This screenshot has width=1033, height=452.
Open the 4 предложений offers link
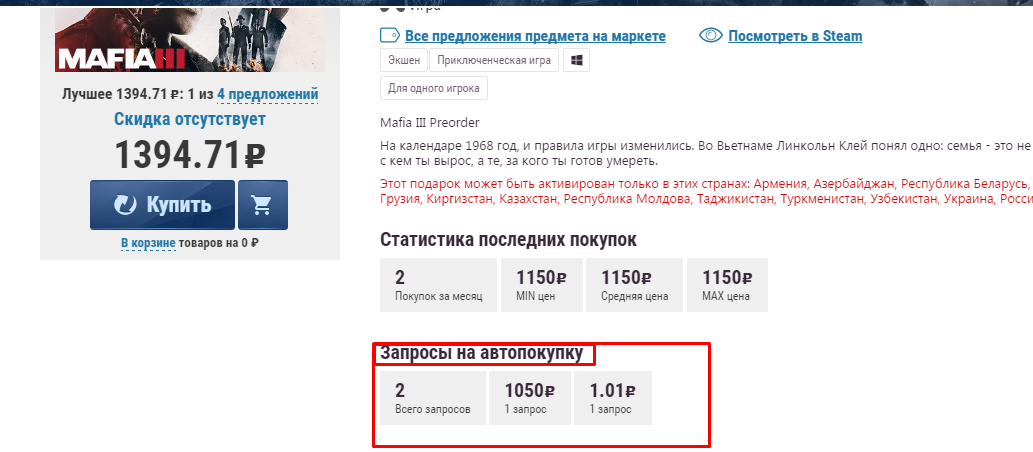(267, 94)
